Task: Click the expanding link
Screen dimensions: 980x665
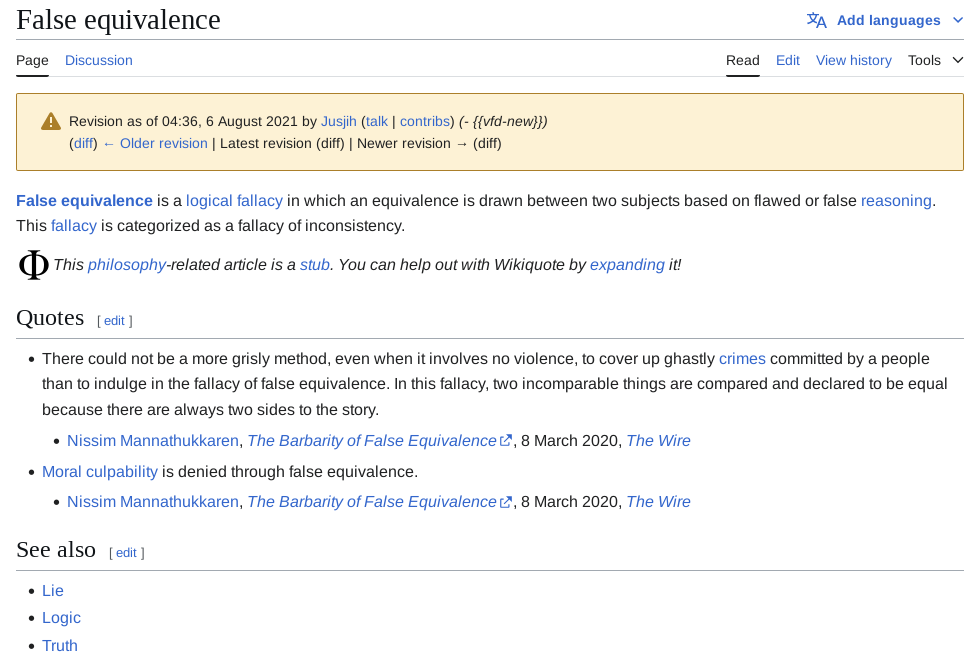Action: (x=628, y=265)
